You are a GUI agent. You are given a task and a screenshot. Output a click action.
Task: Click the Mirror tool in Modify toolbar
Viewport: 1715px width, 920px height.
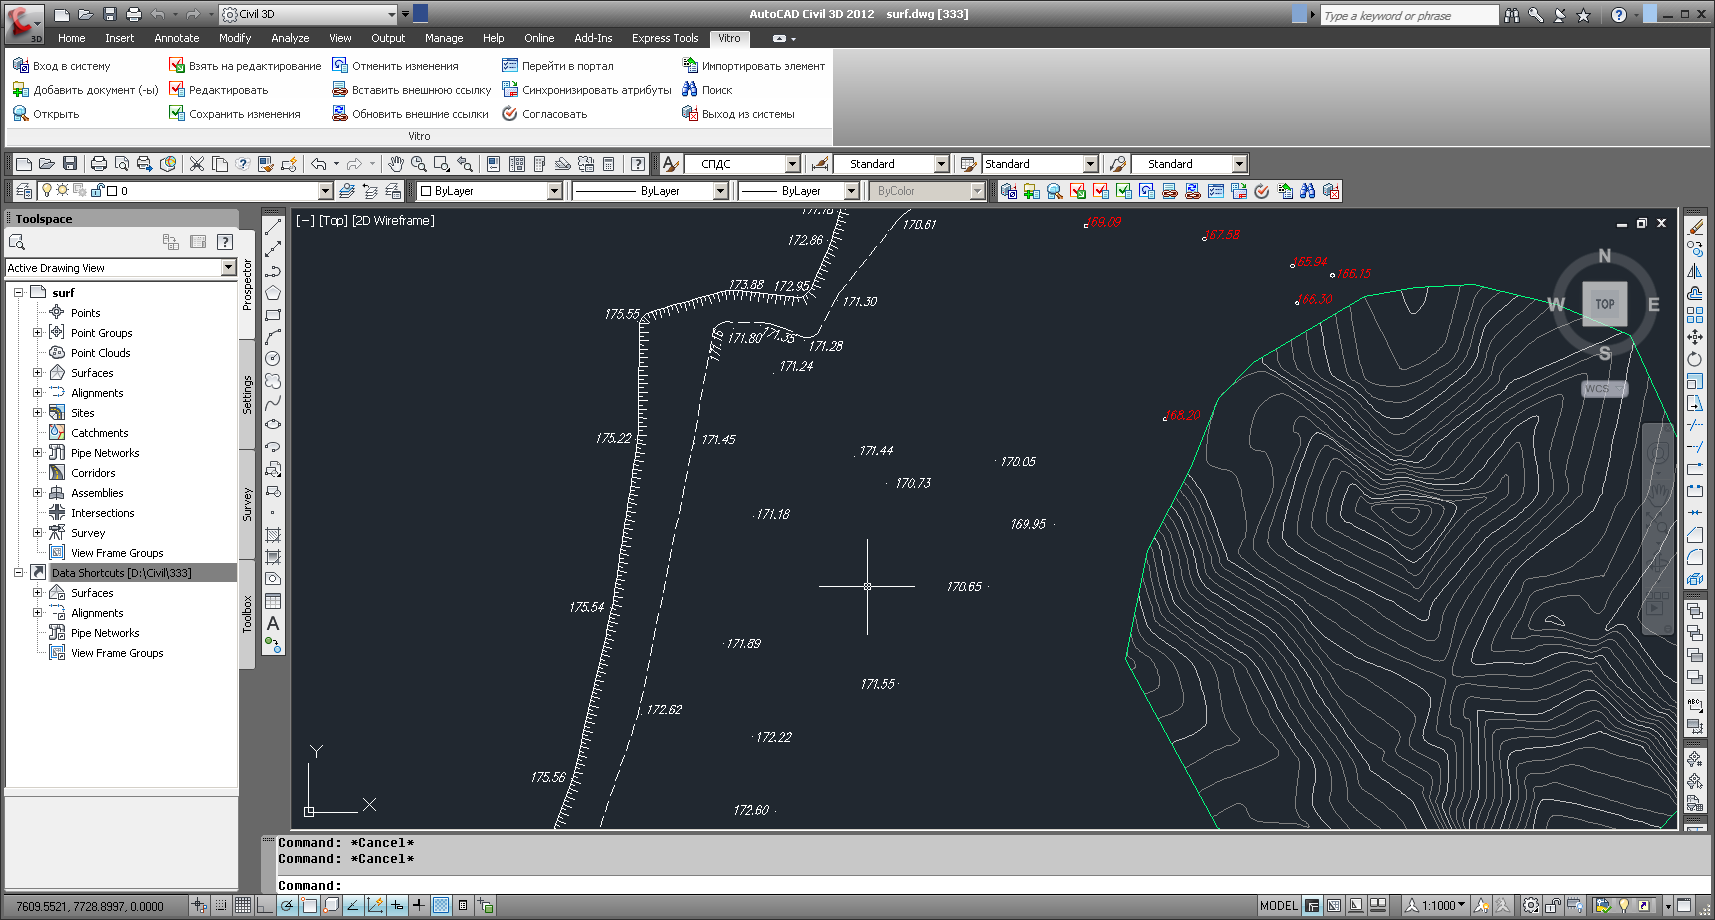click(1695, 271)
